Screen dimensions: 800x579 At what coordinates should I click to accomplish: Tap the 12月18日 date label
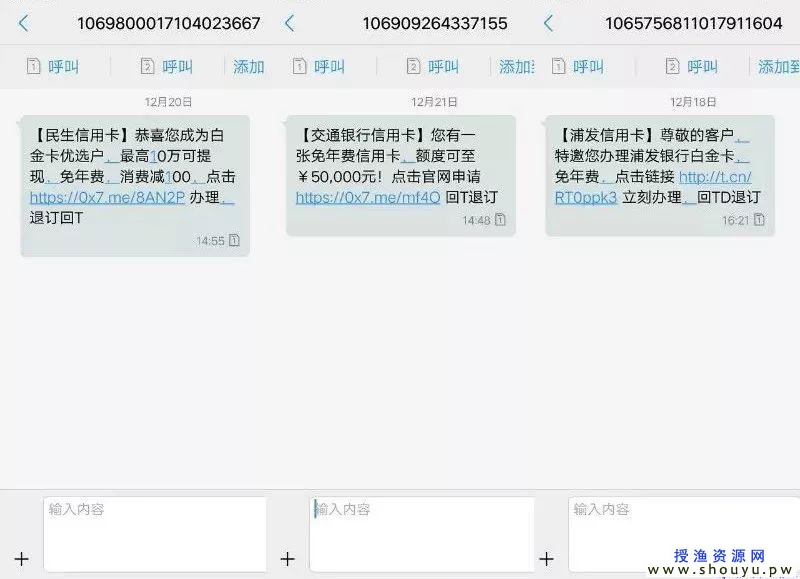click(693, 102)
